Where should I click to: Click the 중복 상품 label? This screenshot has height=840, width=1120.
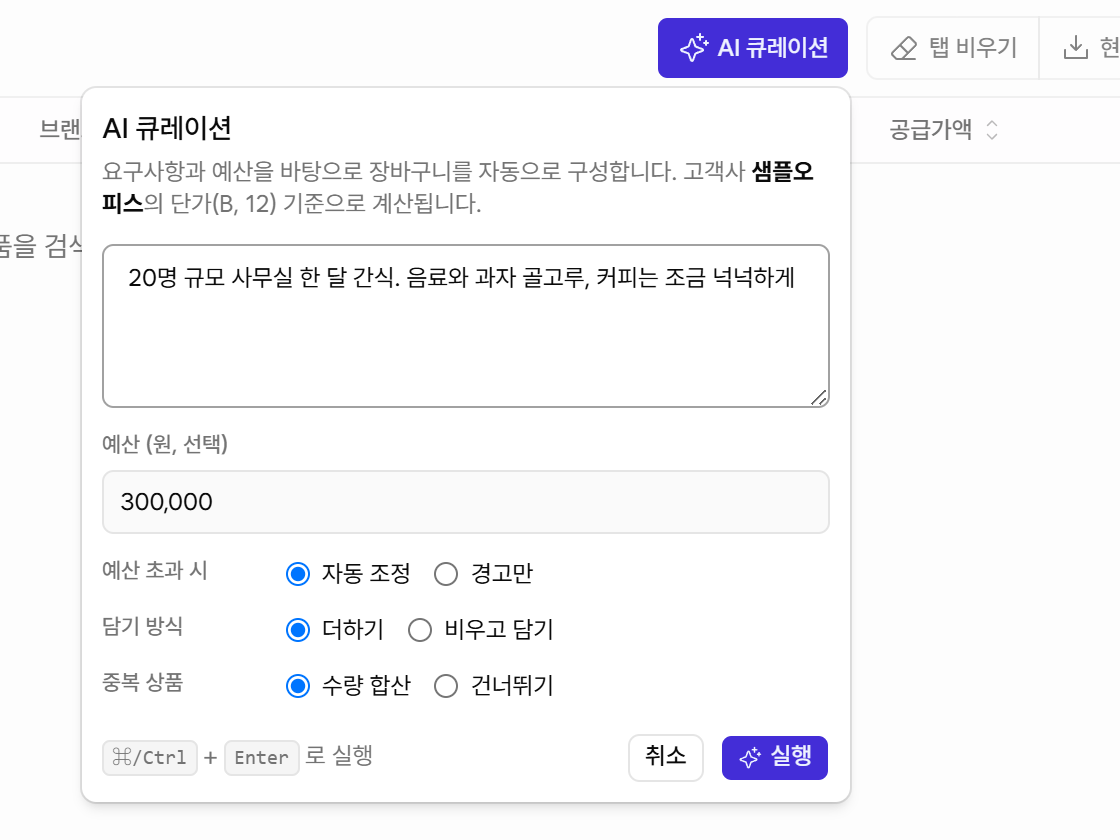[143, 682]
